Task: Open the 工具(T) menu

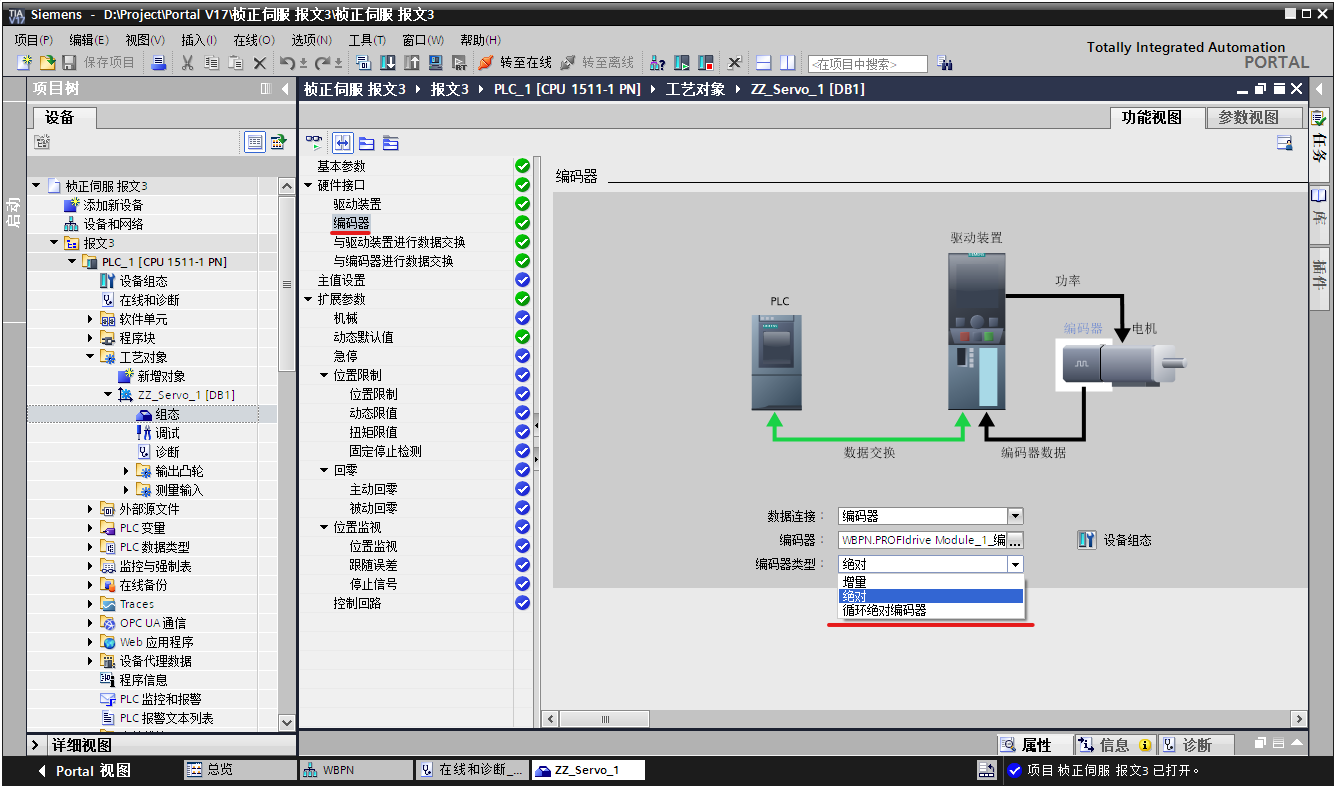Action: pyautogui.click(x=367, y=40)
